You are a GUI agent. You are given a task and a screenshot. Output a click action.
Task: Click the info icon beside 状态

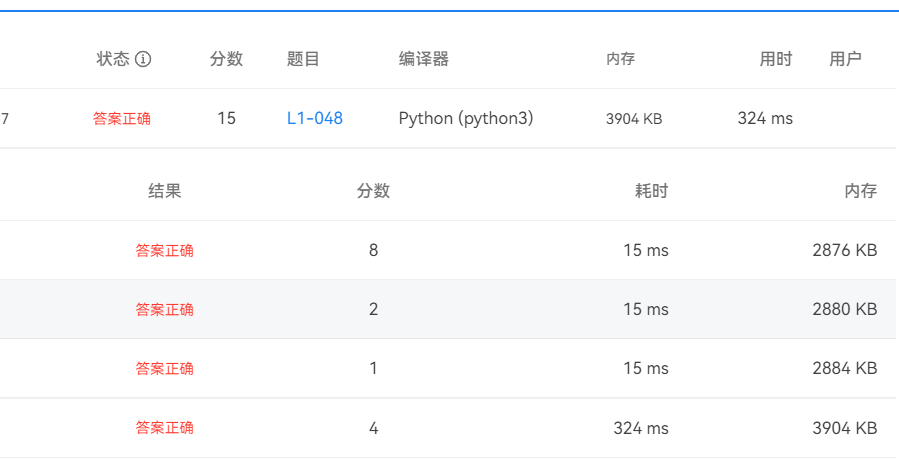143,59
